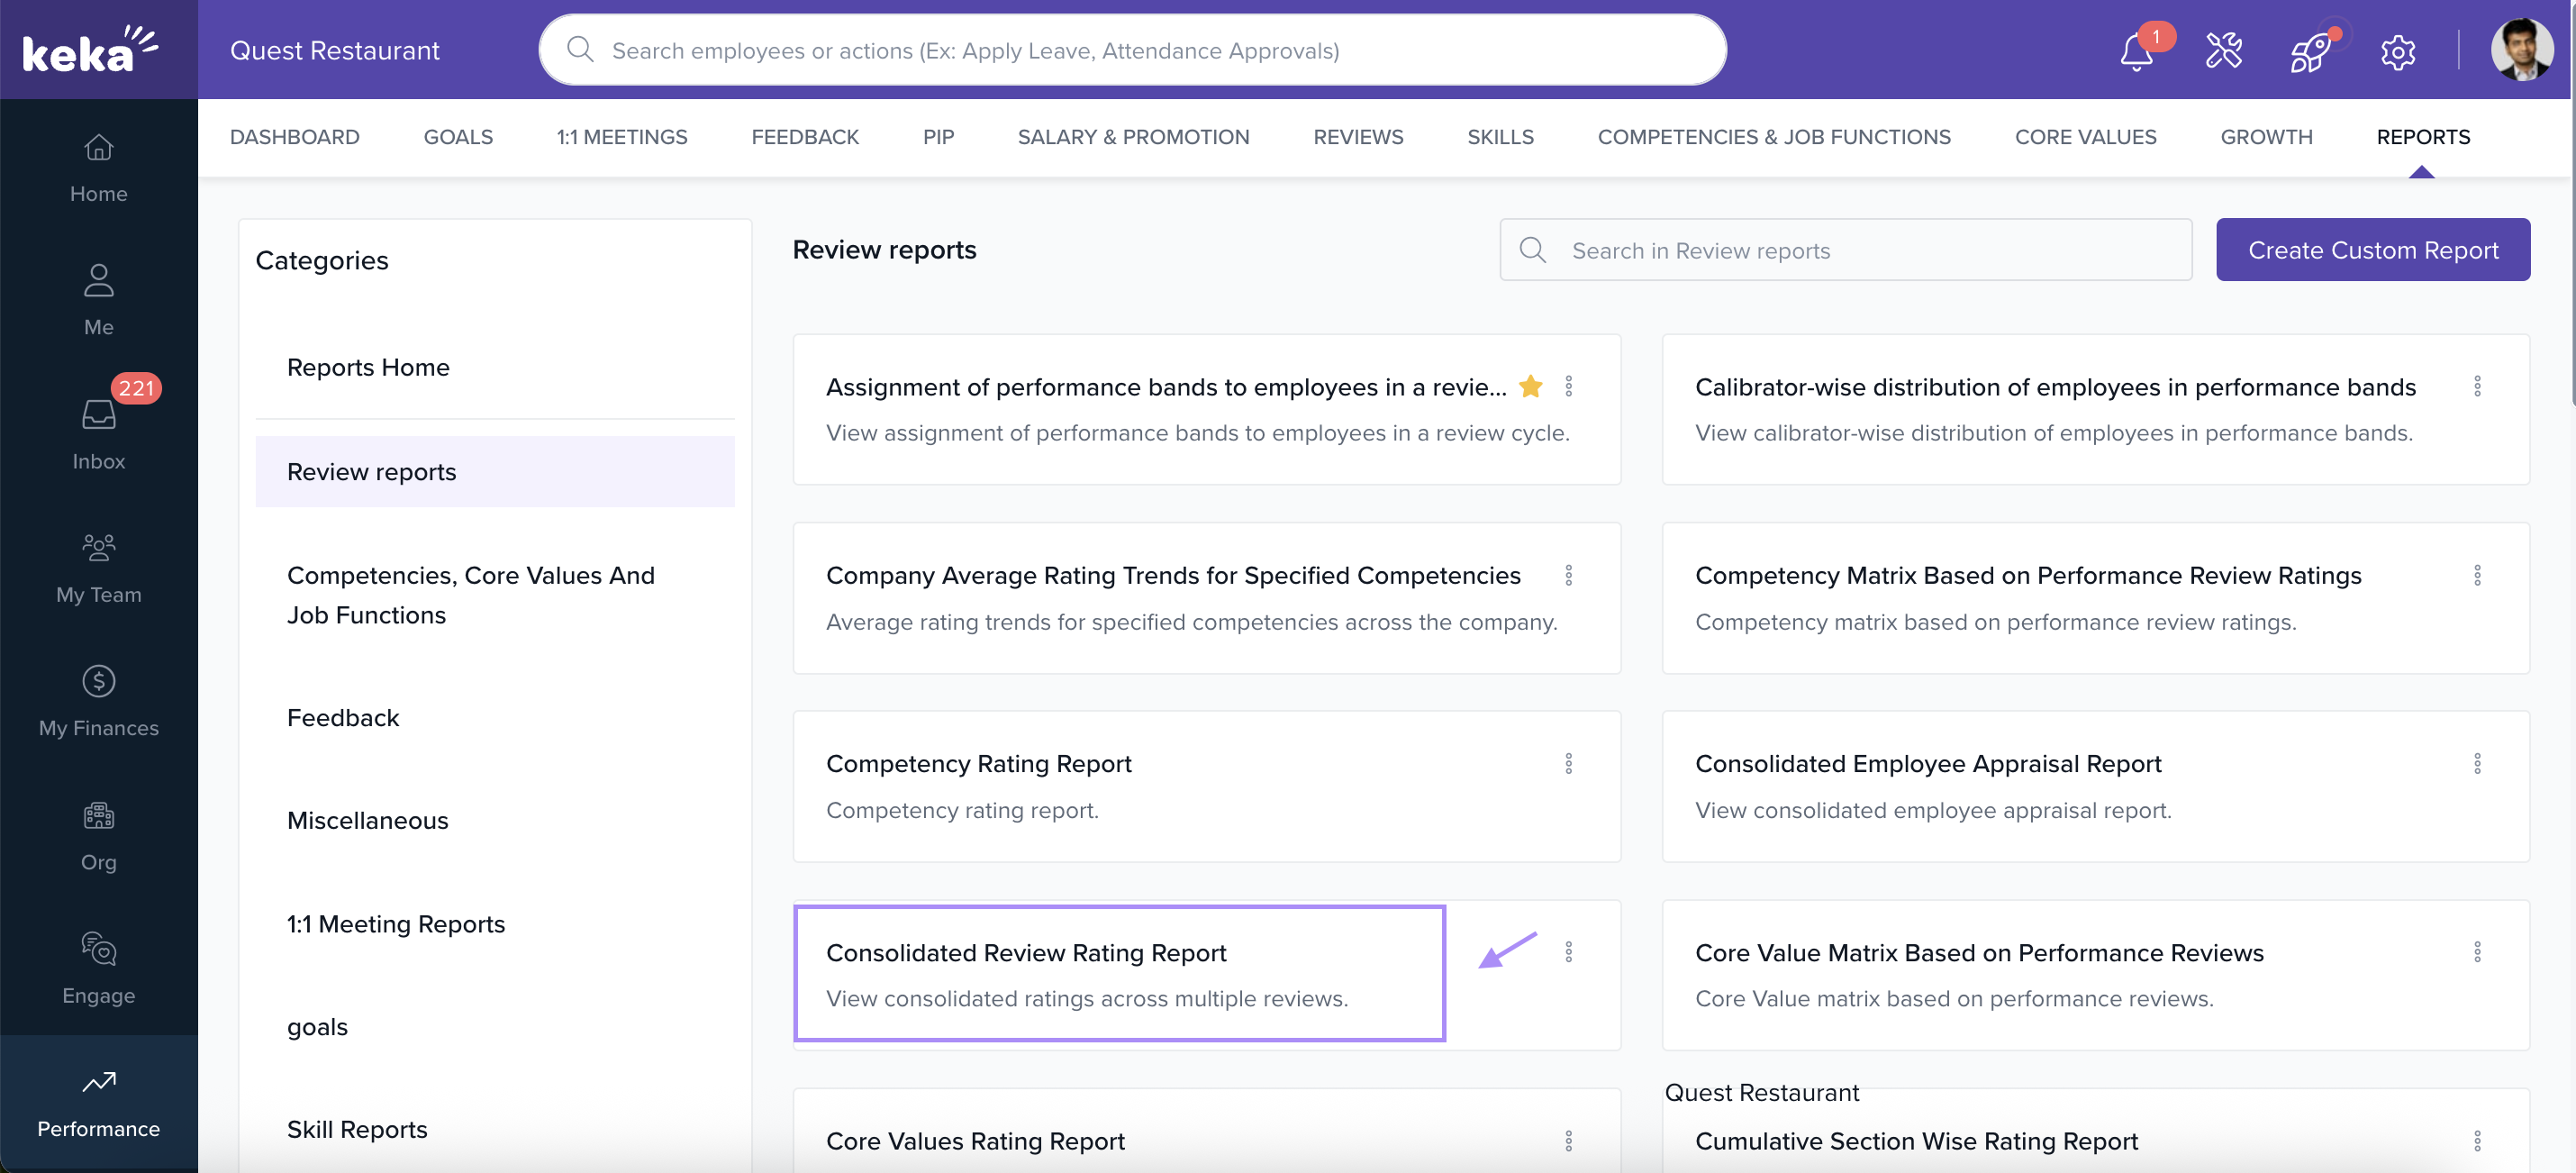Click the rocket icon in header
The width and height of the screenshot is (2576, 1173).
[2310, 51]
